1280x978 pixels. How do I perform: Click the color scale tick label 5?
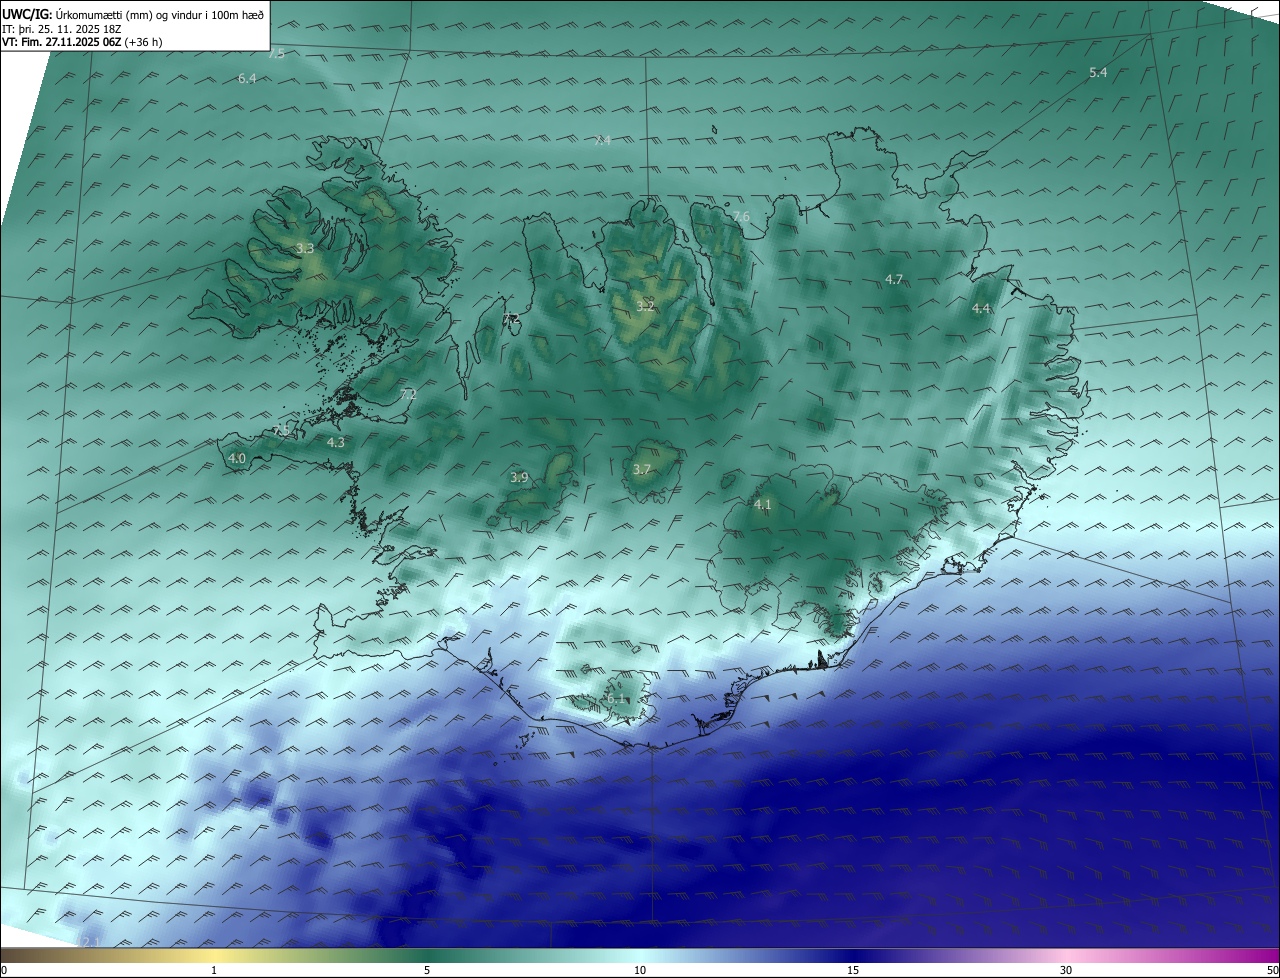click(x=427, y=970)
